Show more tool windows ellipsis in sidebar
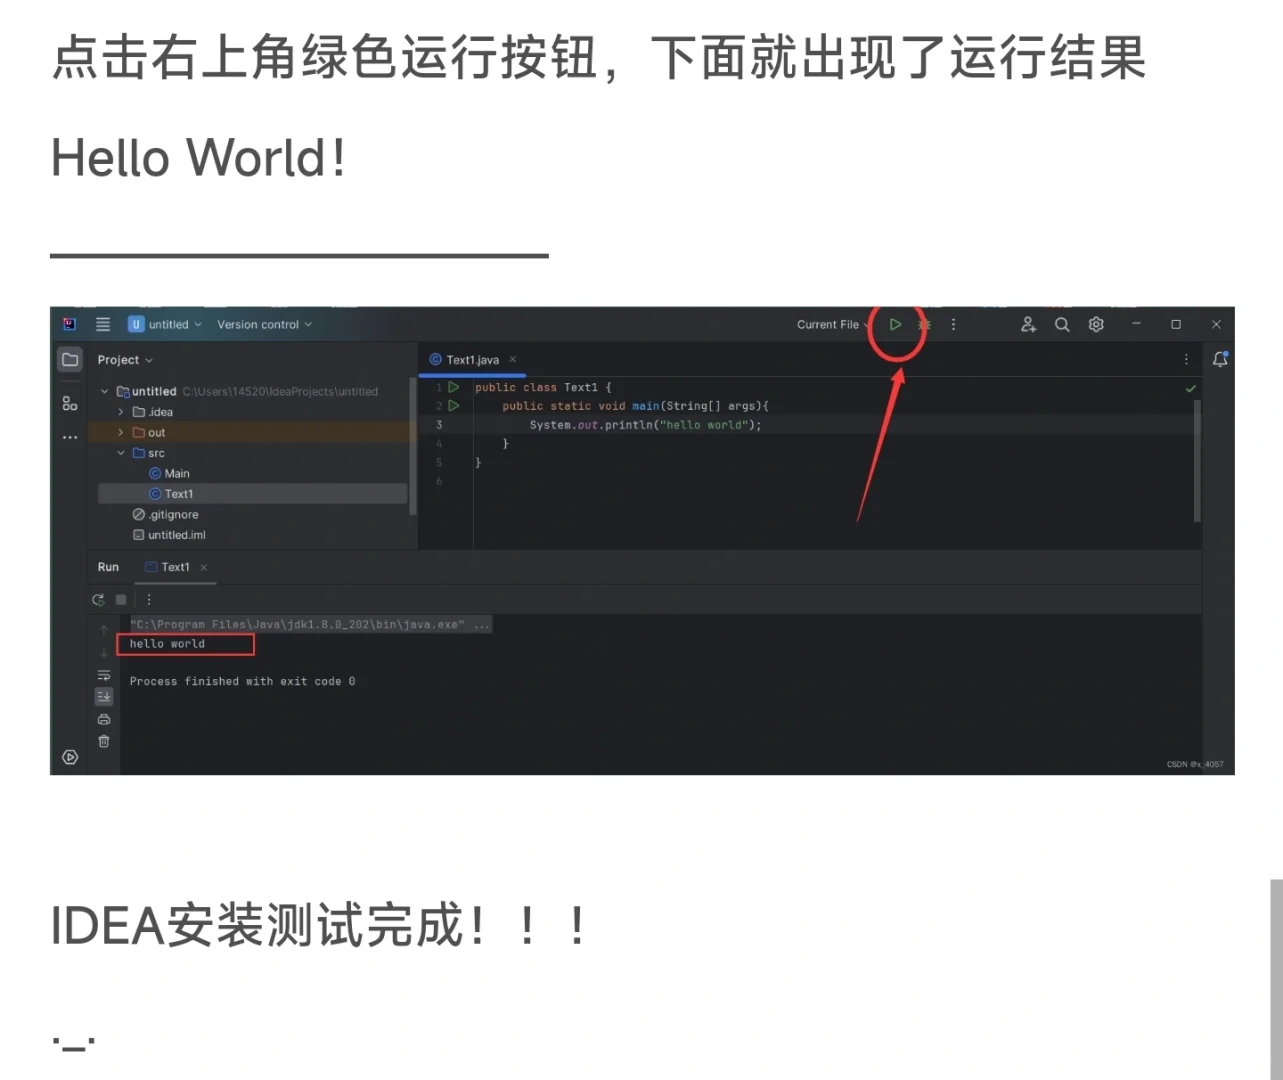The image size is (1283, 1080). (70, 437)
